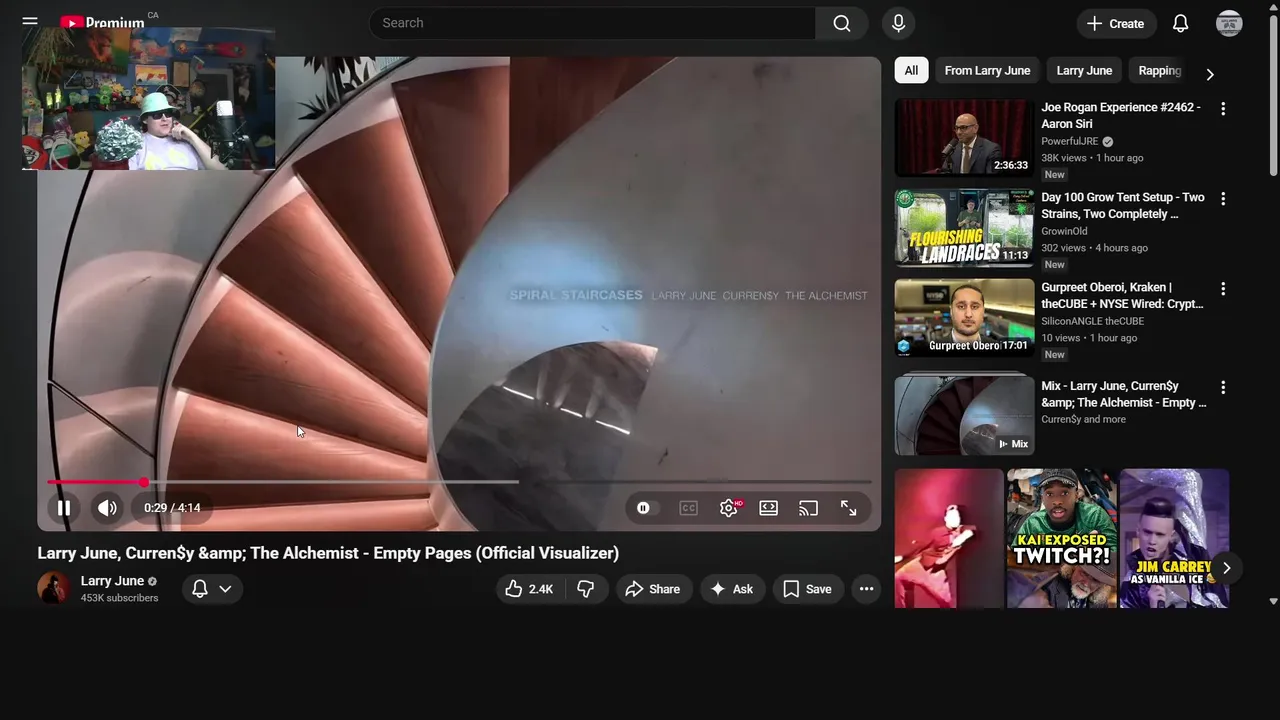Click the Search input field
The width and height of the screenshot is (1280, 720).
point(592,23)
